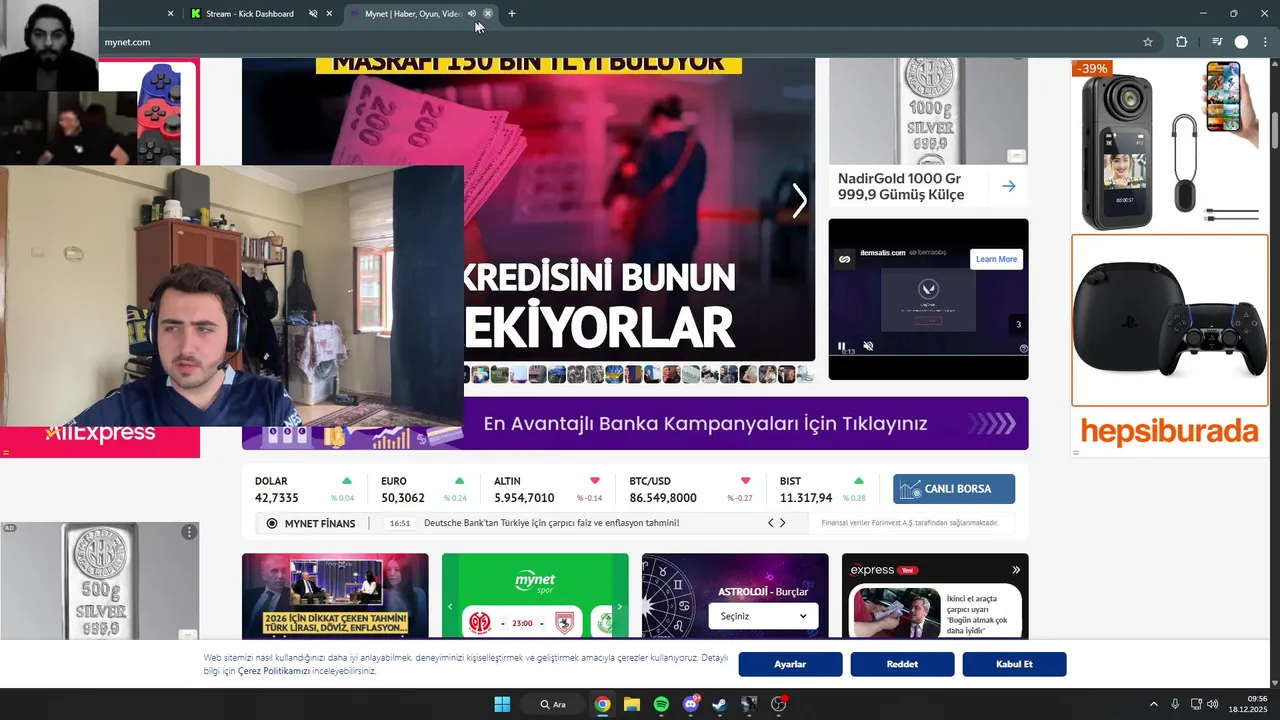Open the hepsiburada ad logo

point(1169,432)
